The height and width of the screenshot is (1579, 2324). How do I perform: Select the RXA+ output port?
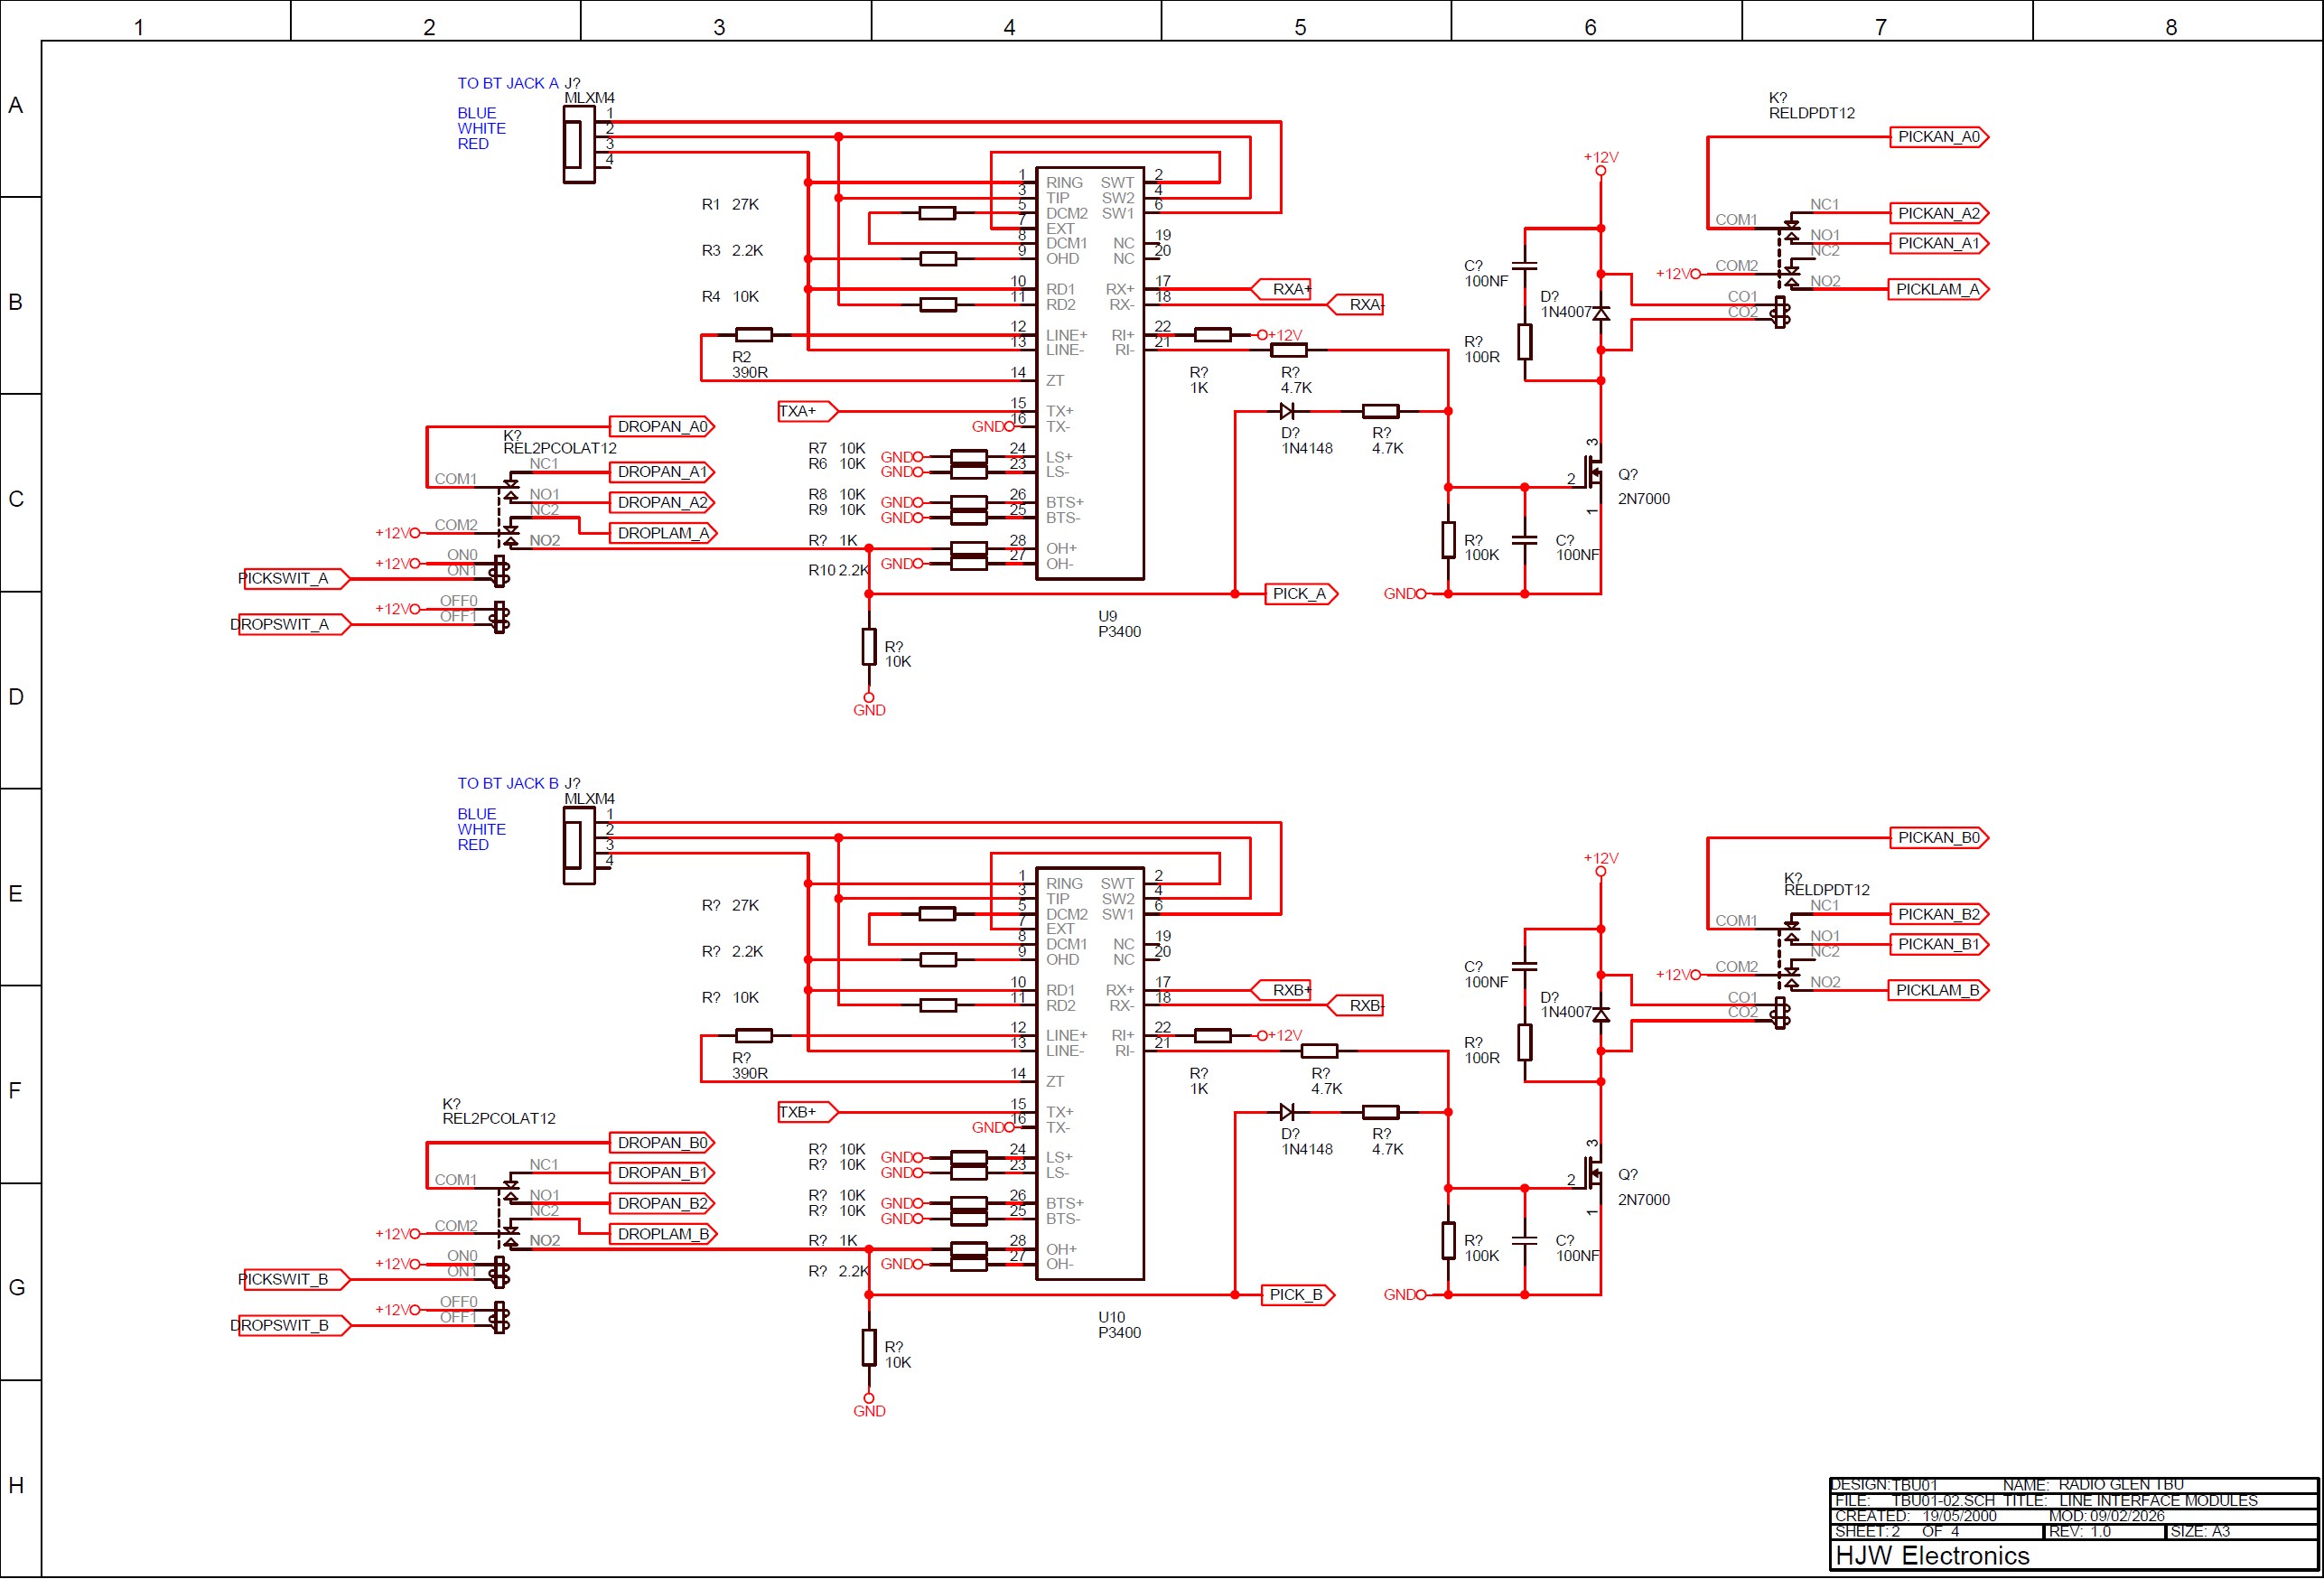click(x=1283, y=289)
